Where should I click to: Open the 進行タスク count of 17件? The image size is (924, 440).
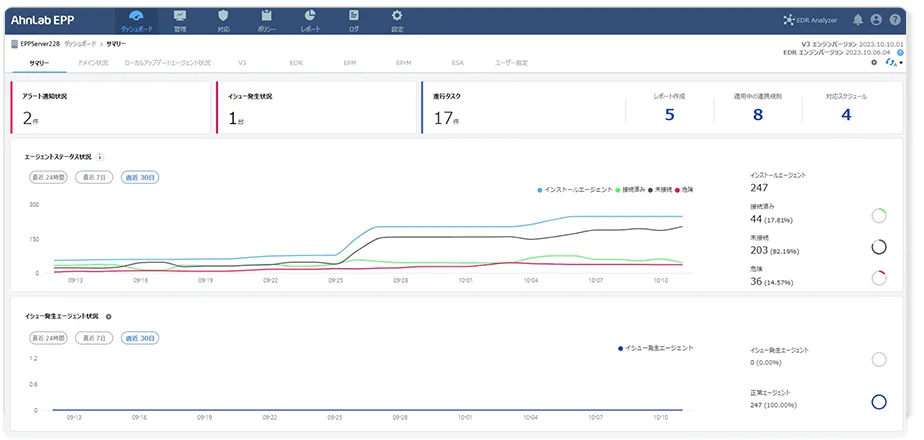pyautogui.click(x=446, y=118)
